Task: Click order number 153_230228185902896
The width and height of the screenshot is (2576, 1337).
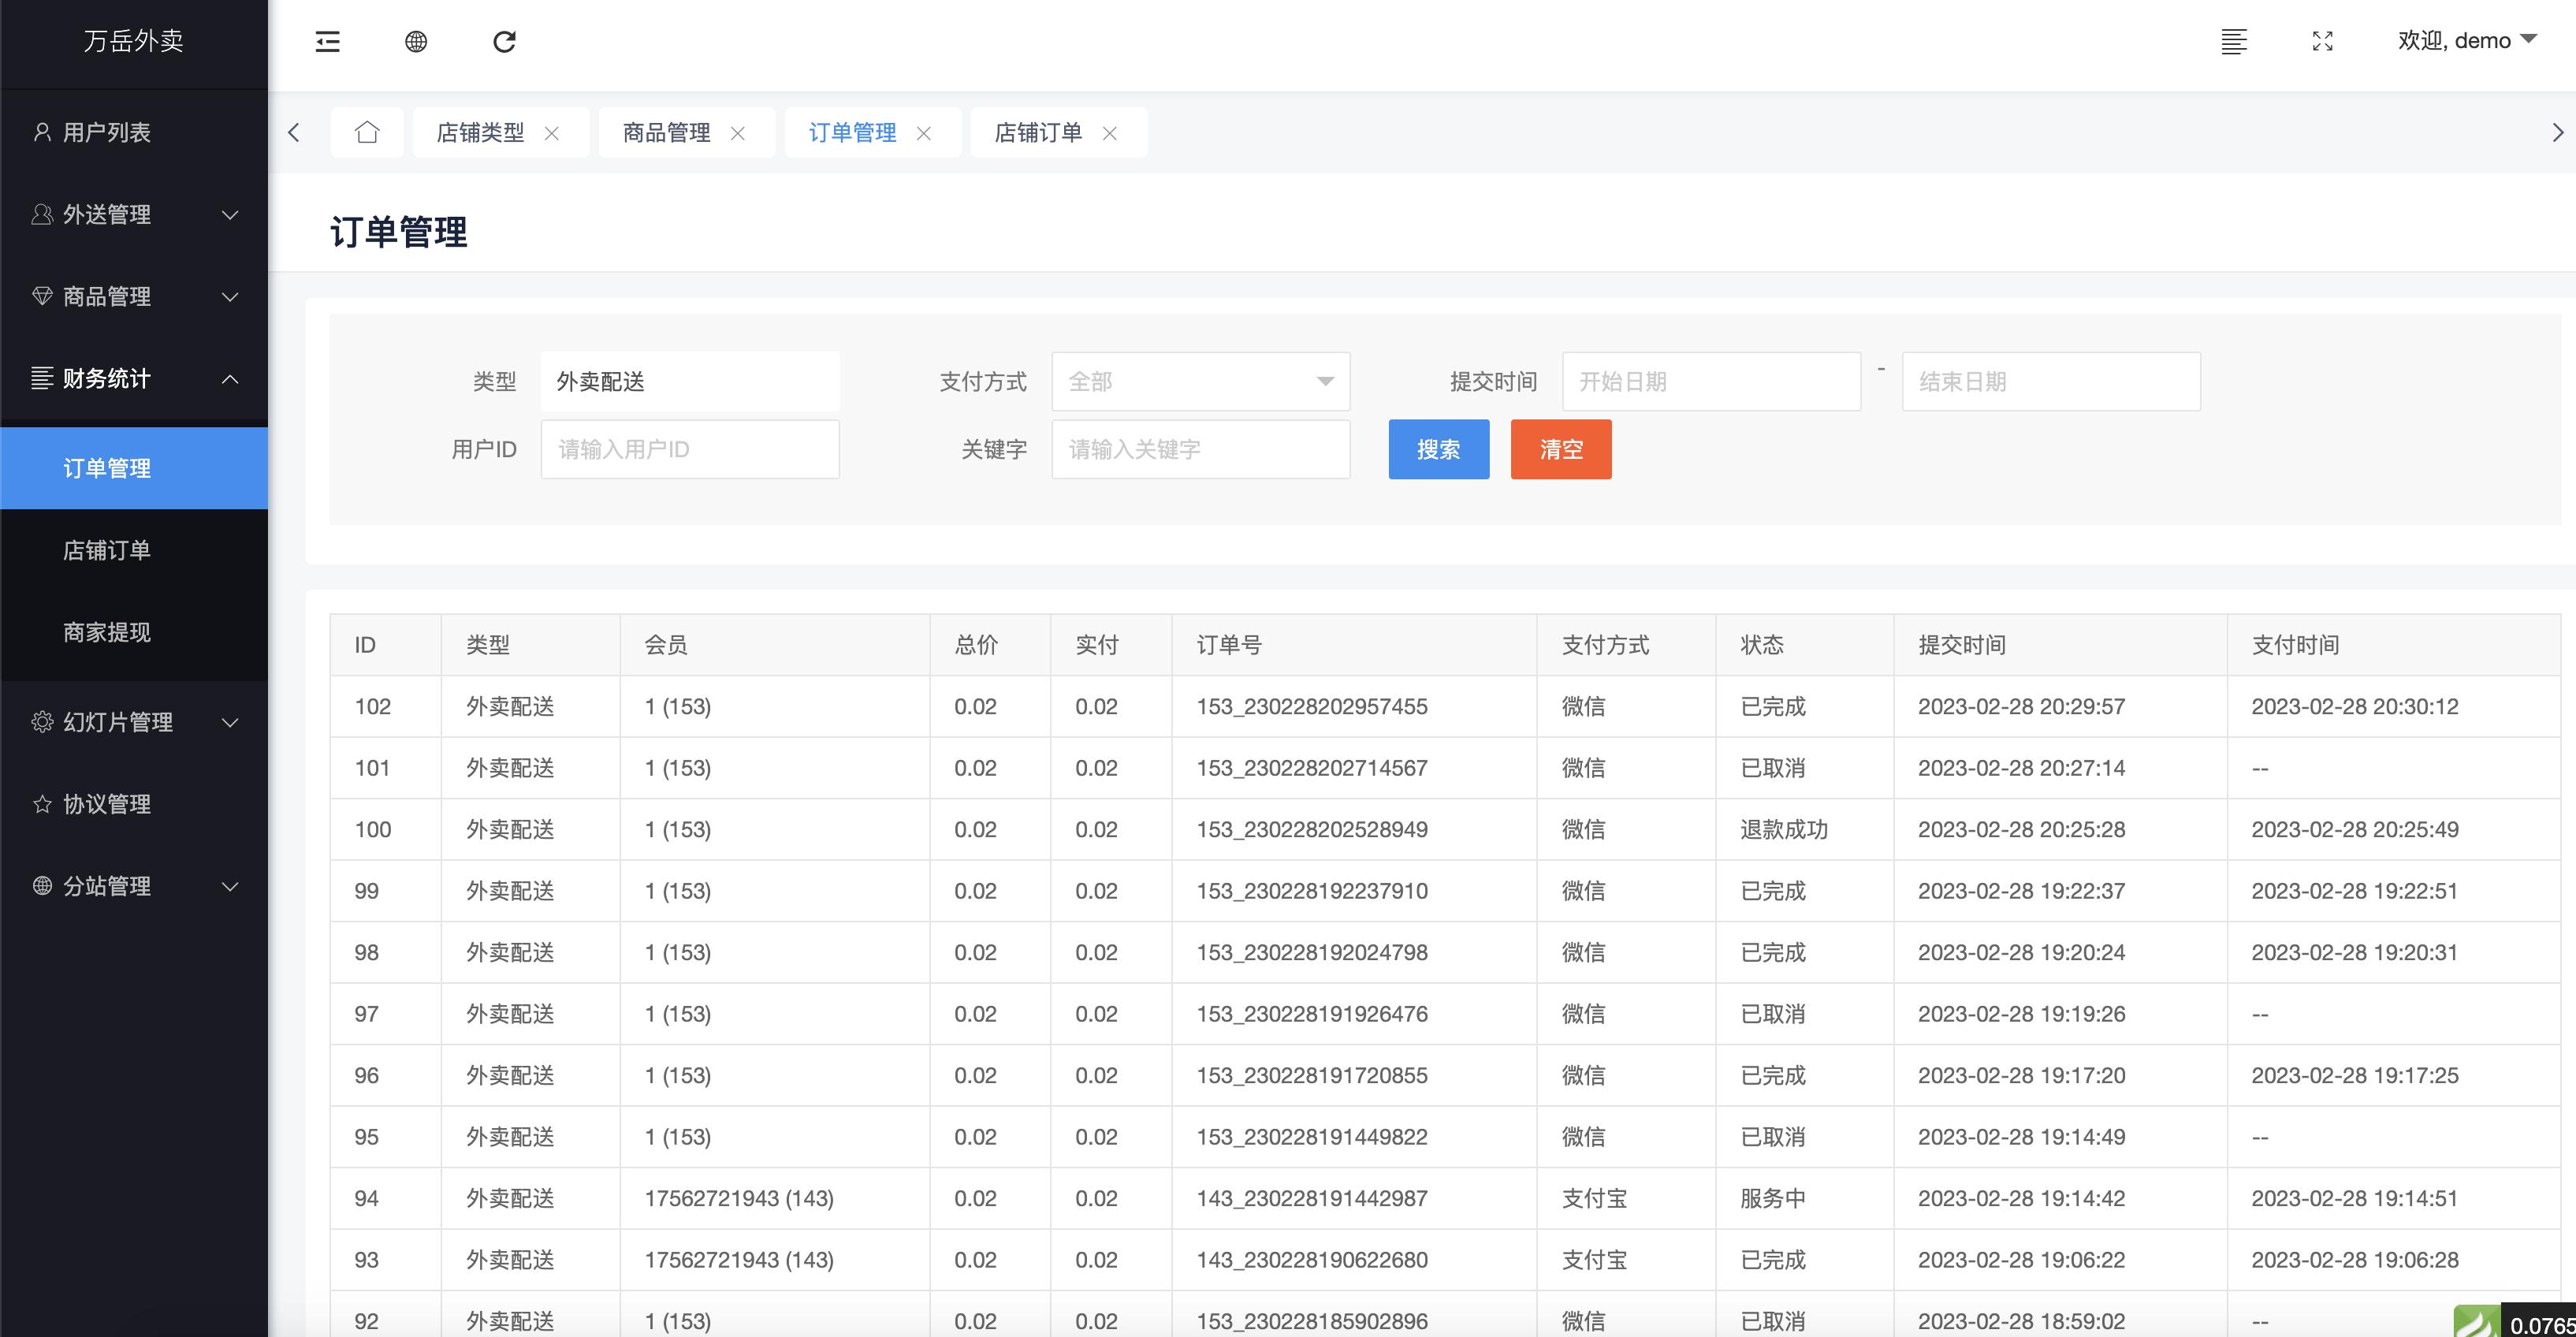Action: point(1312,1321)
